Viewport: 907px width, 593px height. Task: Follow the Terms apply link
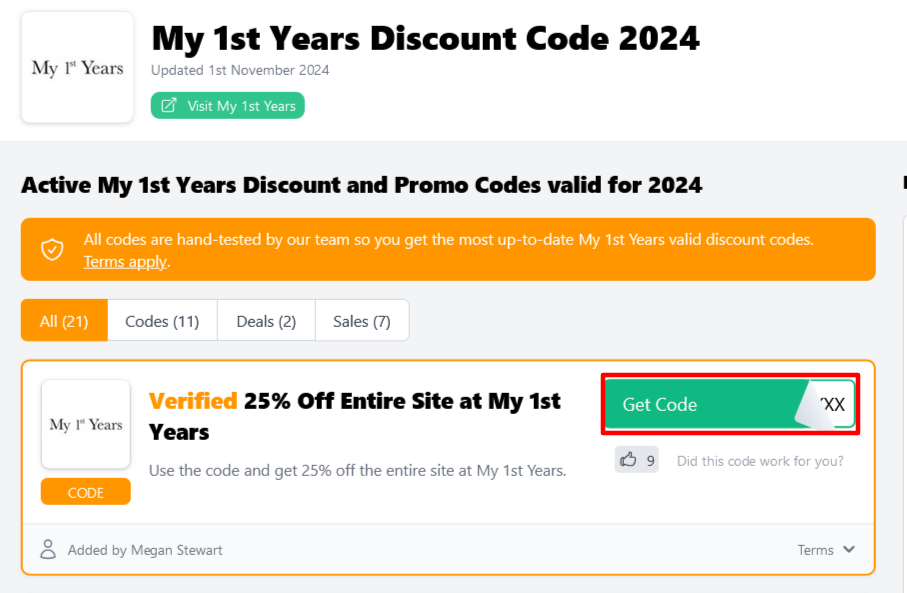coord(125,262)
